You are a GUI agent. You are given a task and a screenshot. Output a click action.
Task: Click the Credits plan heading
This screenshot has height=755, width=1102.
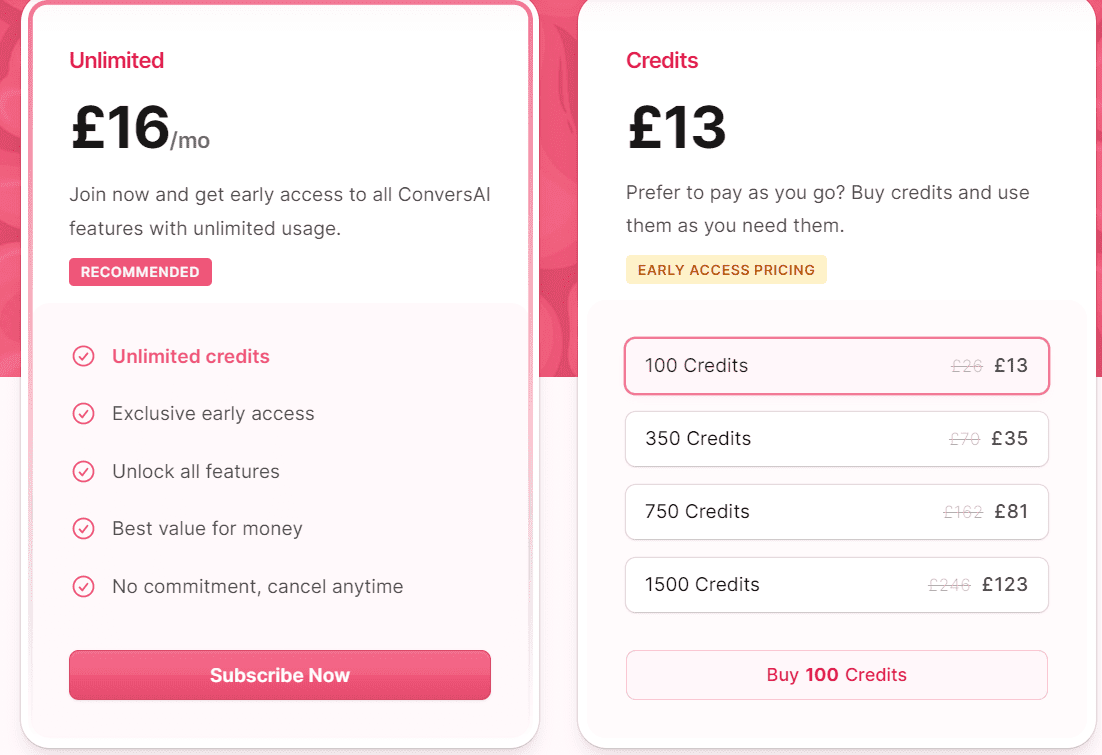click(662, 60)
